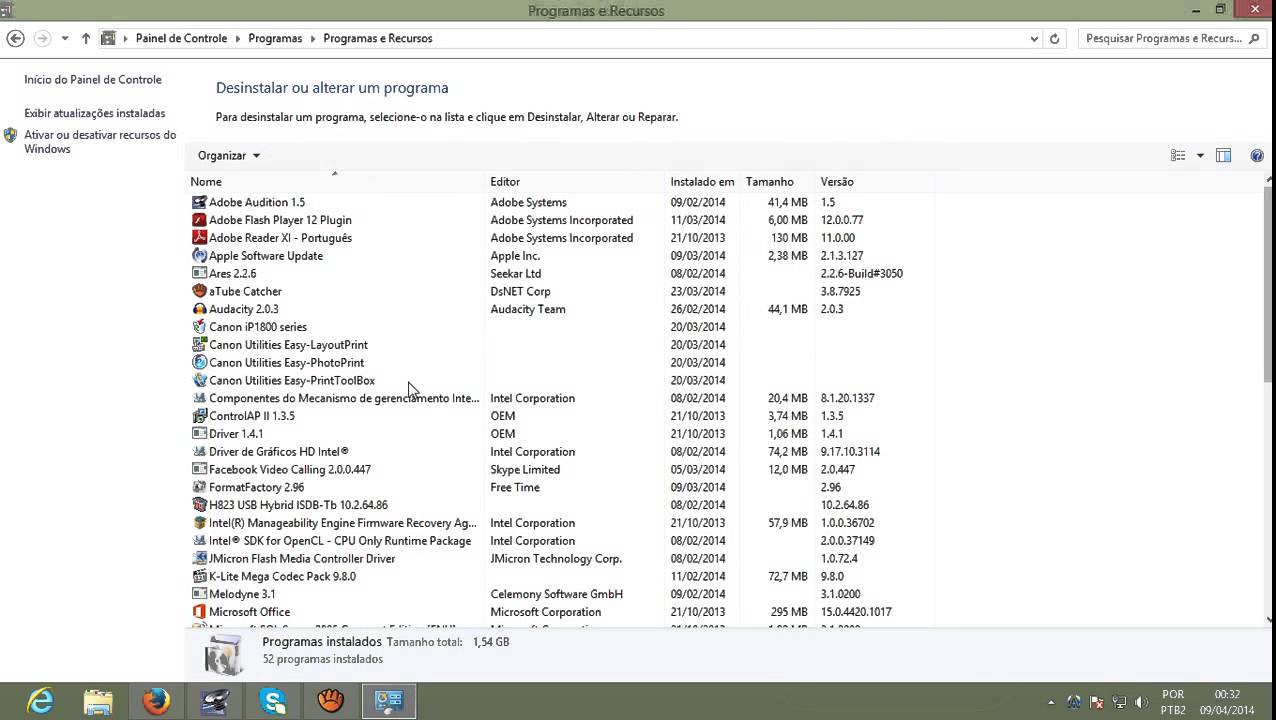The height and width of the screenshot is (720, 1276).
Task: Click the Canon iP1800 series icon
Action: pos(199,327)
